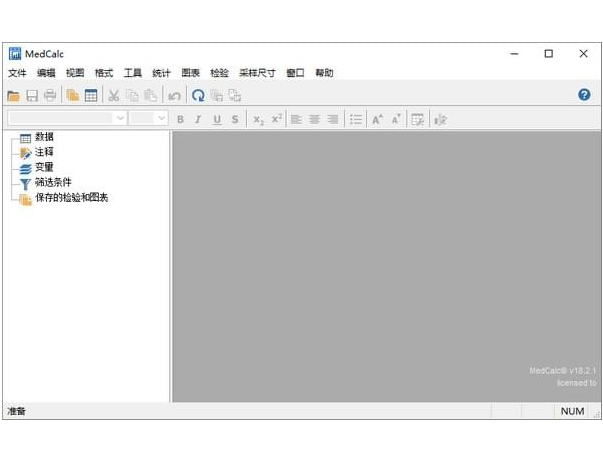
Task: Click the bulleted list icon
Action: [x=356, y=119]
